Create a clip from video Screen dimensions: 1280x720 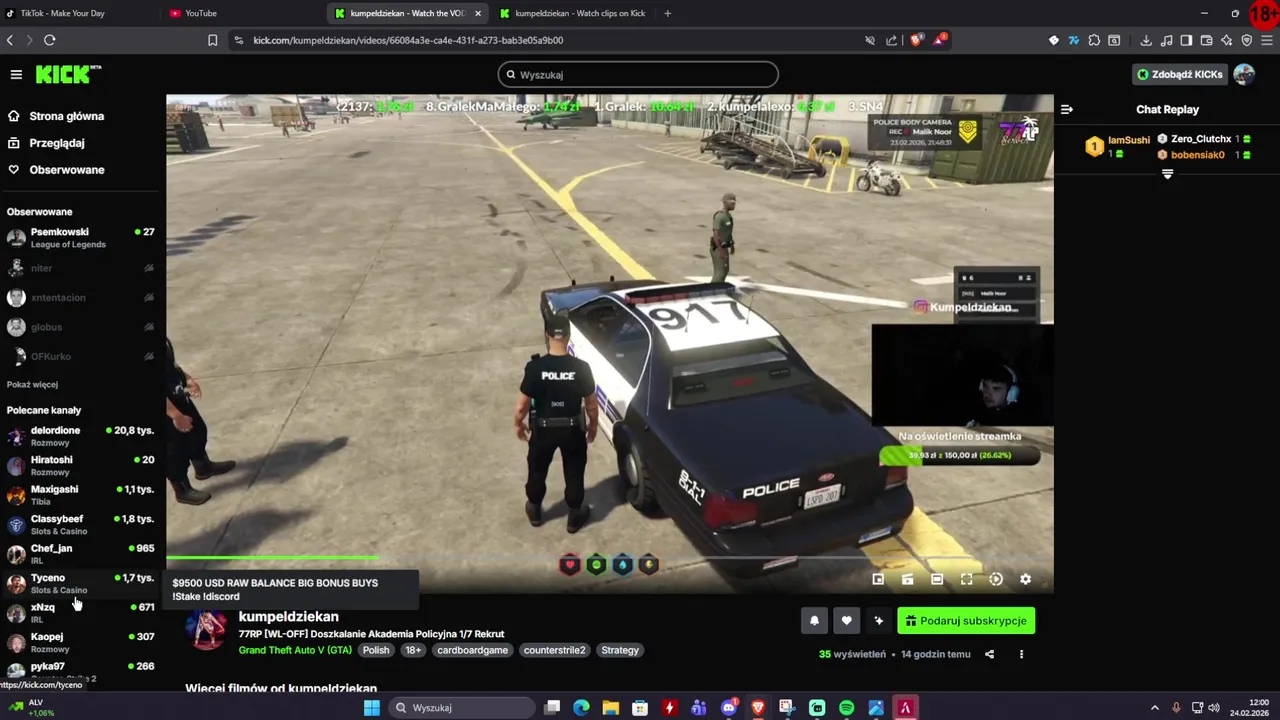907,579
